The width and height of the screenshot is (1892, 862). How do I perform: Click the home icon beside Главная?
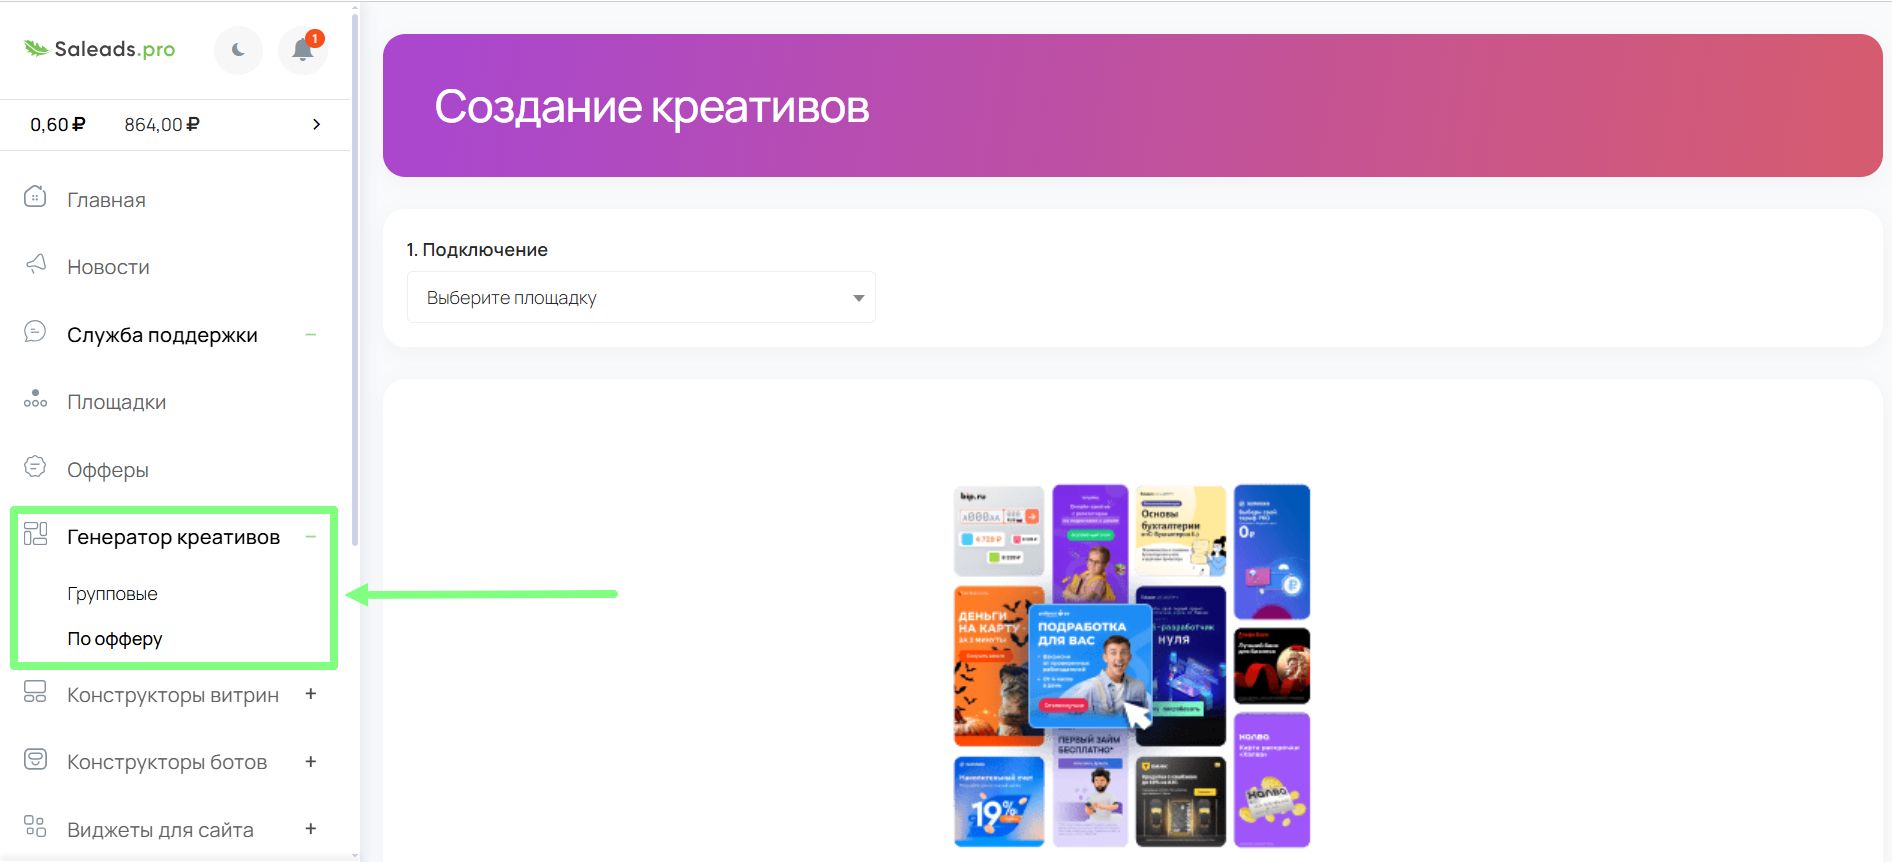pos(35,197)
